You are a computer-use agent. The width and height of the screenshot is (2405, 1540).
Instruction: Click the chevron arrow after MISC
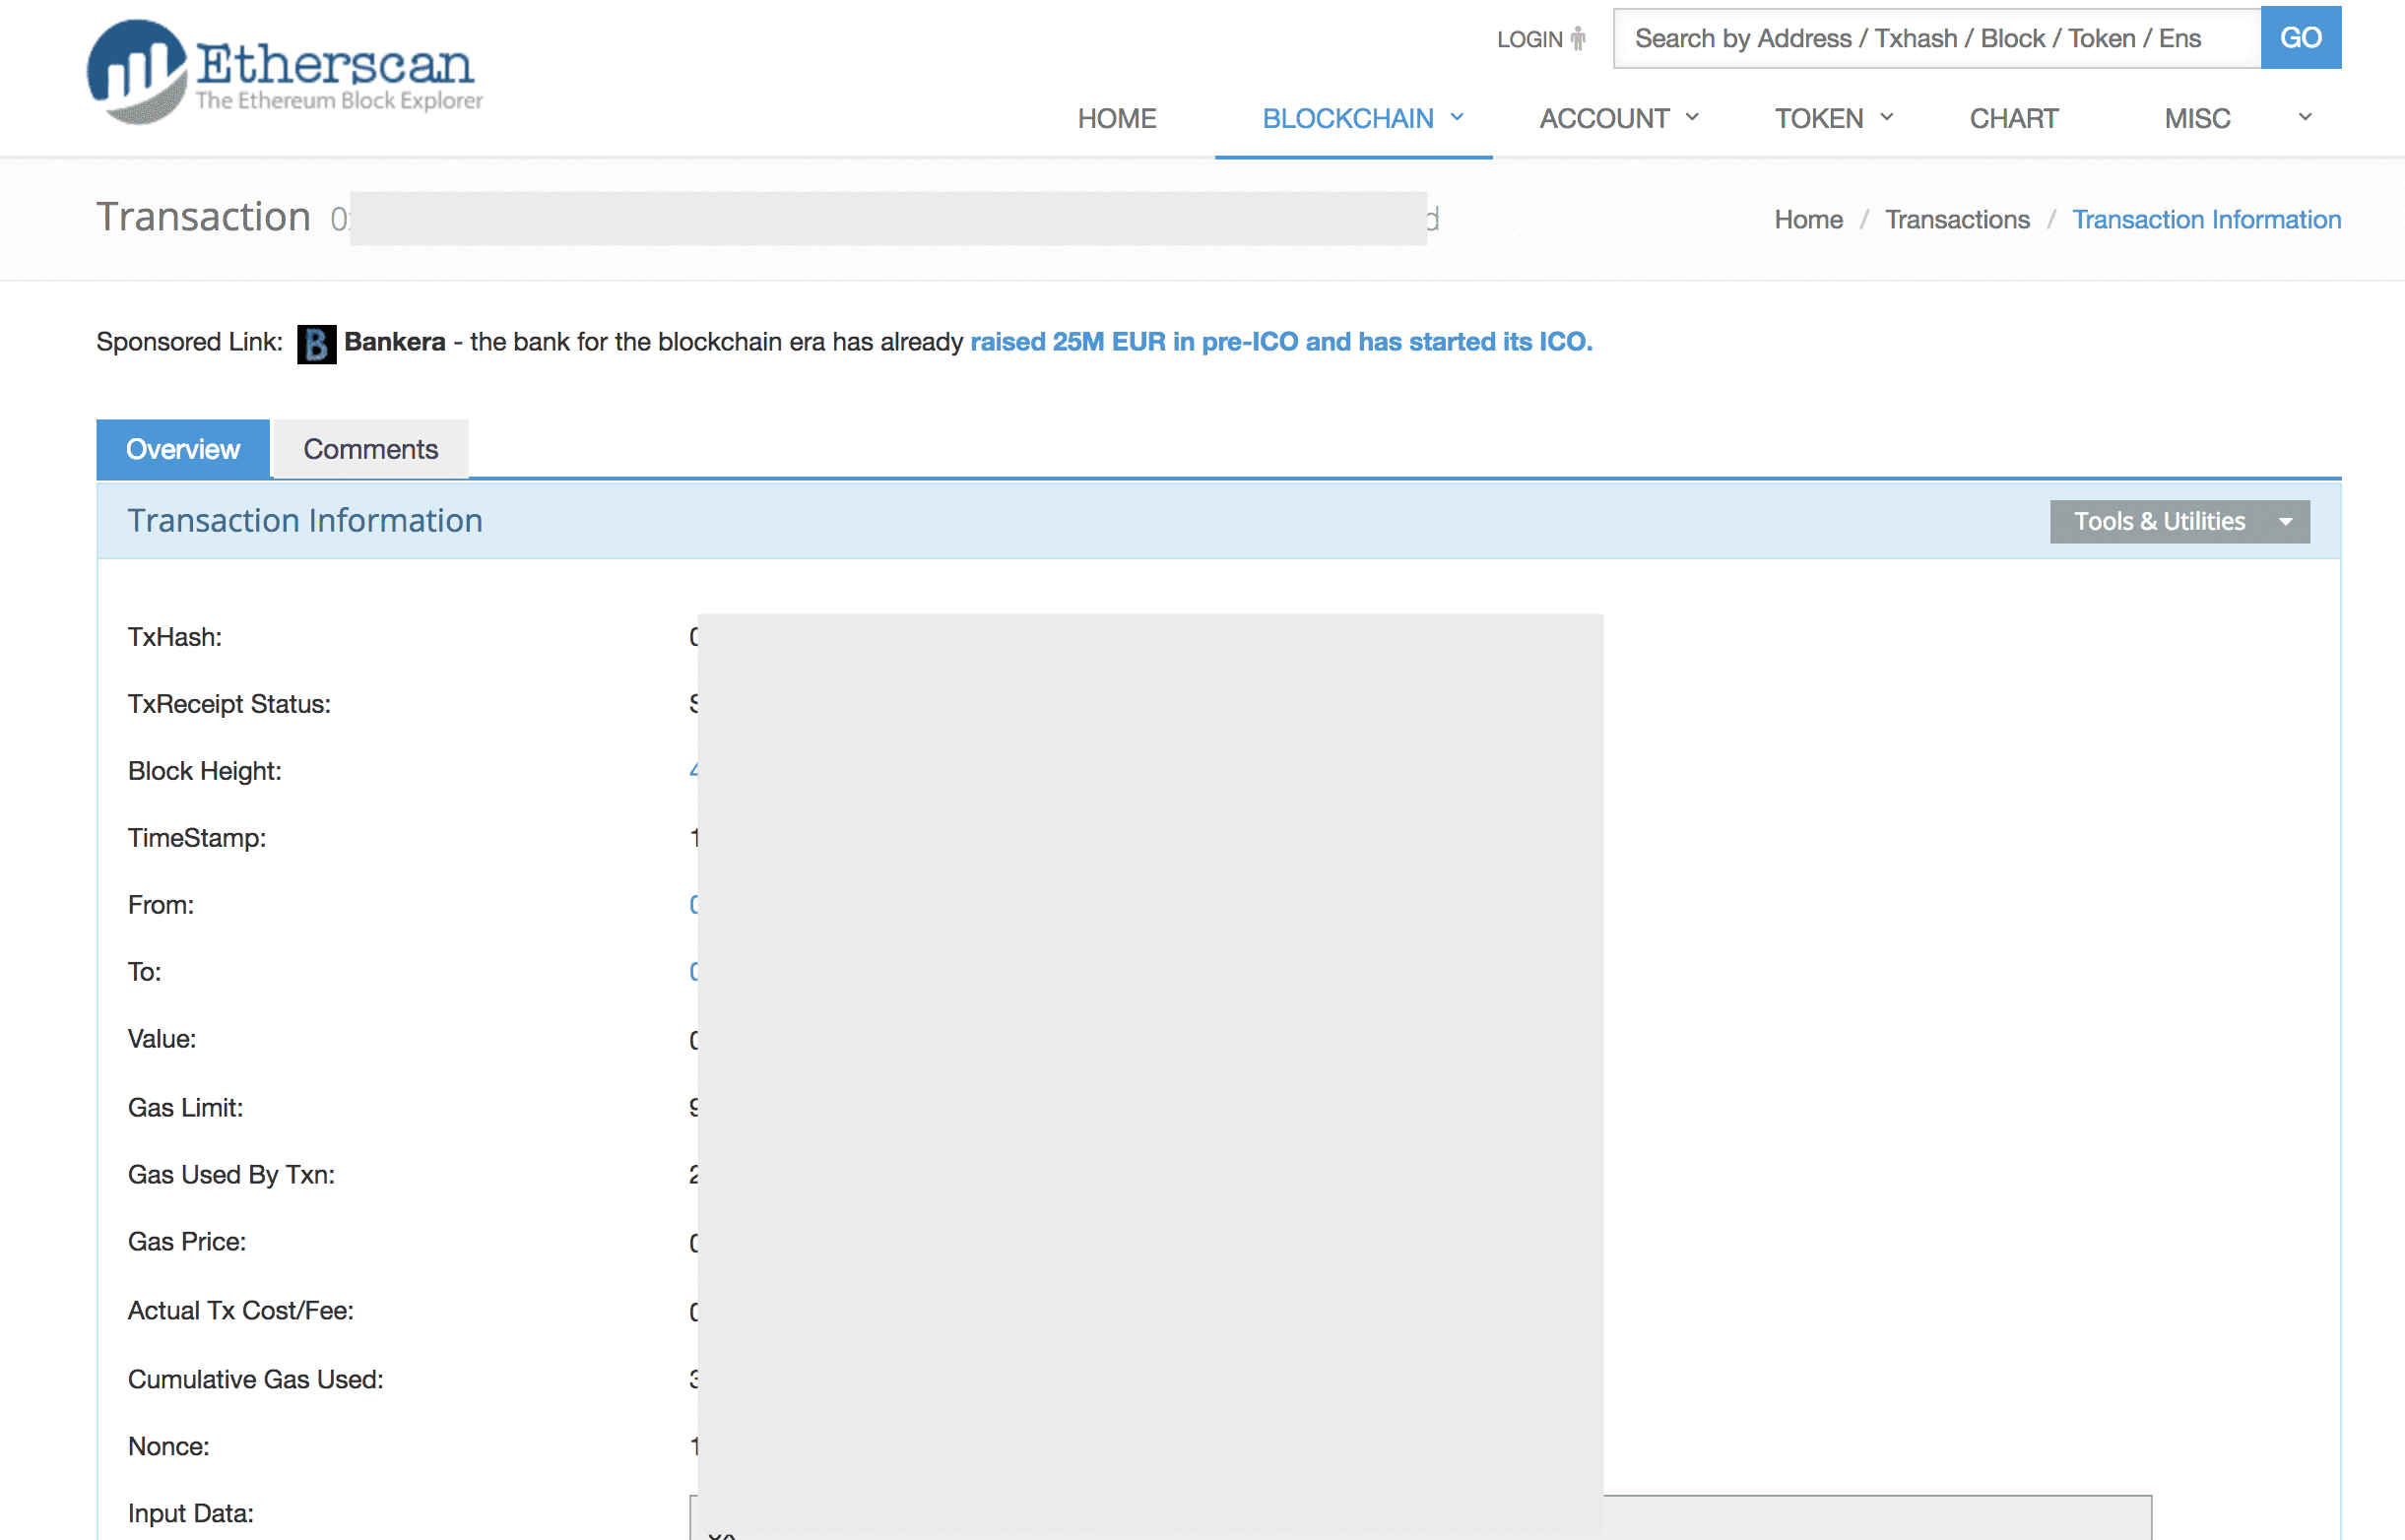2304,118
